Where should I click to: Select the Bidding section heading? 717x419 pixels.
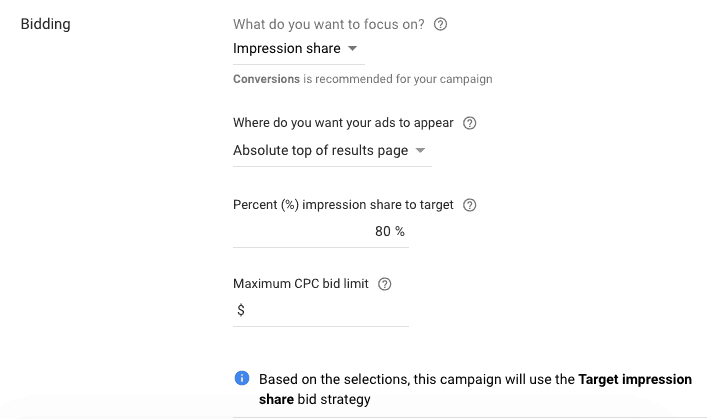tap(46, 24)
